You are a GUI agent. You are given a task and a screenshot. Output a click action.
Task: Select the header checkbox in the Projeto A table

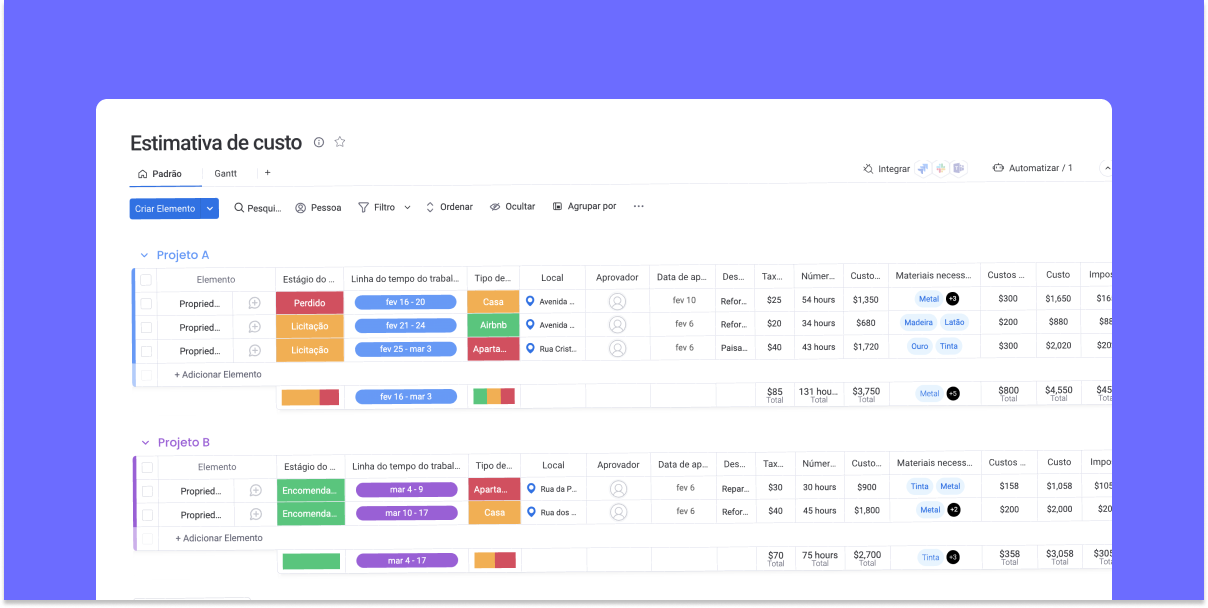point(146,280)
